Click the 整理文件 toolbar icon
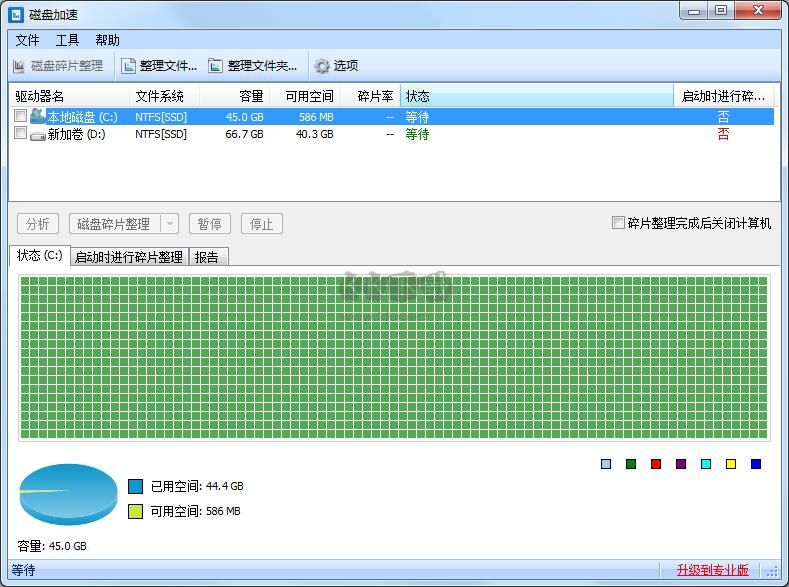Image resolution: width=789 pixels, height=587 pixels. (128, 66)
